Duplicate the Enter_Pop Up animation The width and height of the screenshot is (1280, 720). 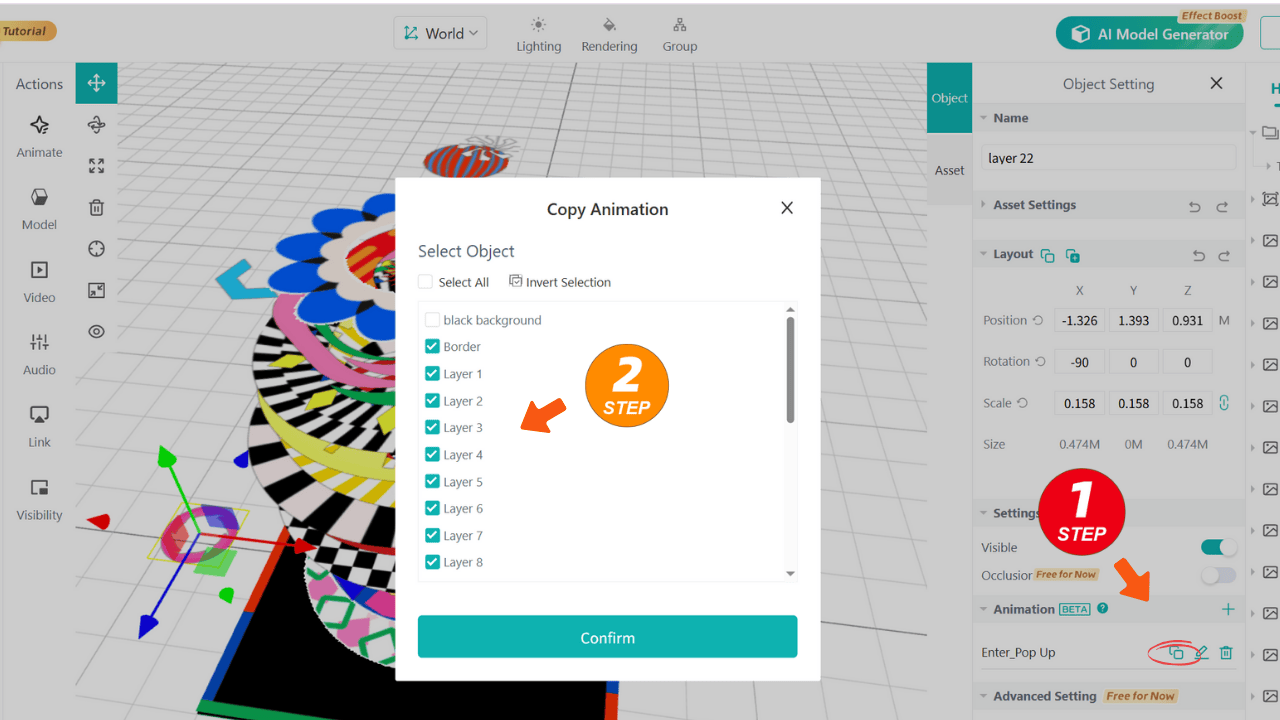(1177, 652)
